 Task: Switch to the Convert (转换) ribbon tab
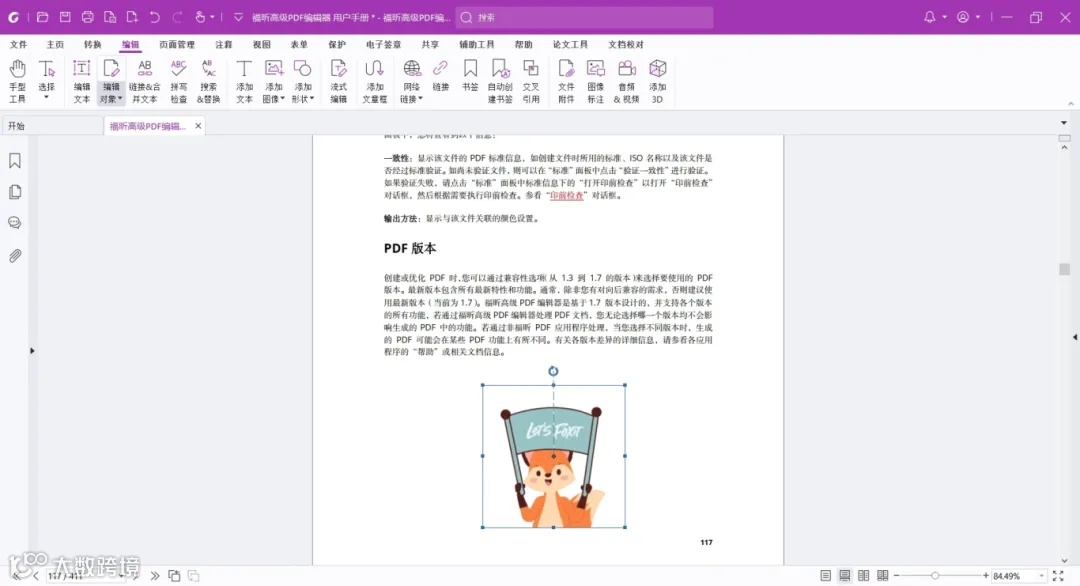tap(92, 44)
